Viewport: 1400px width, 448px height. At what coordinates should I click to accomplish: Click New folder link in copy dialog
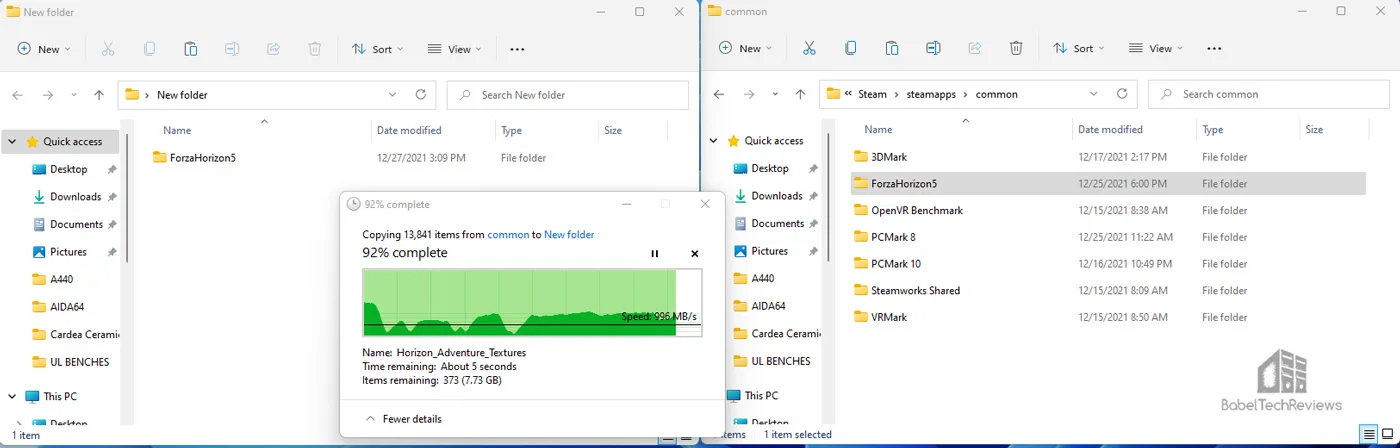[x=569, y=234]
